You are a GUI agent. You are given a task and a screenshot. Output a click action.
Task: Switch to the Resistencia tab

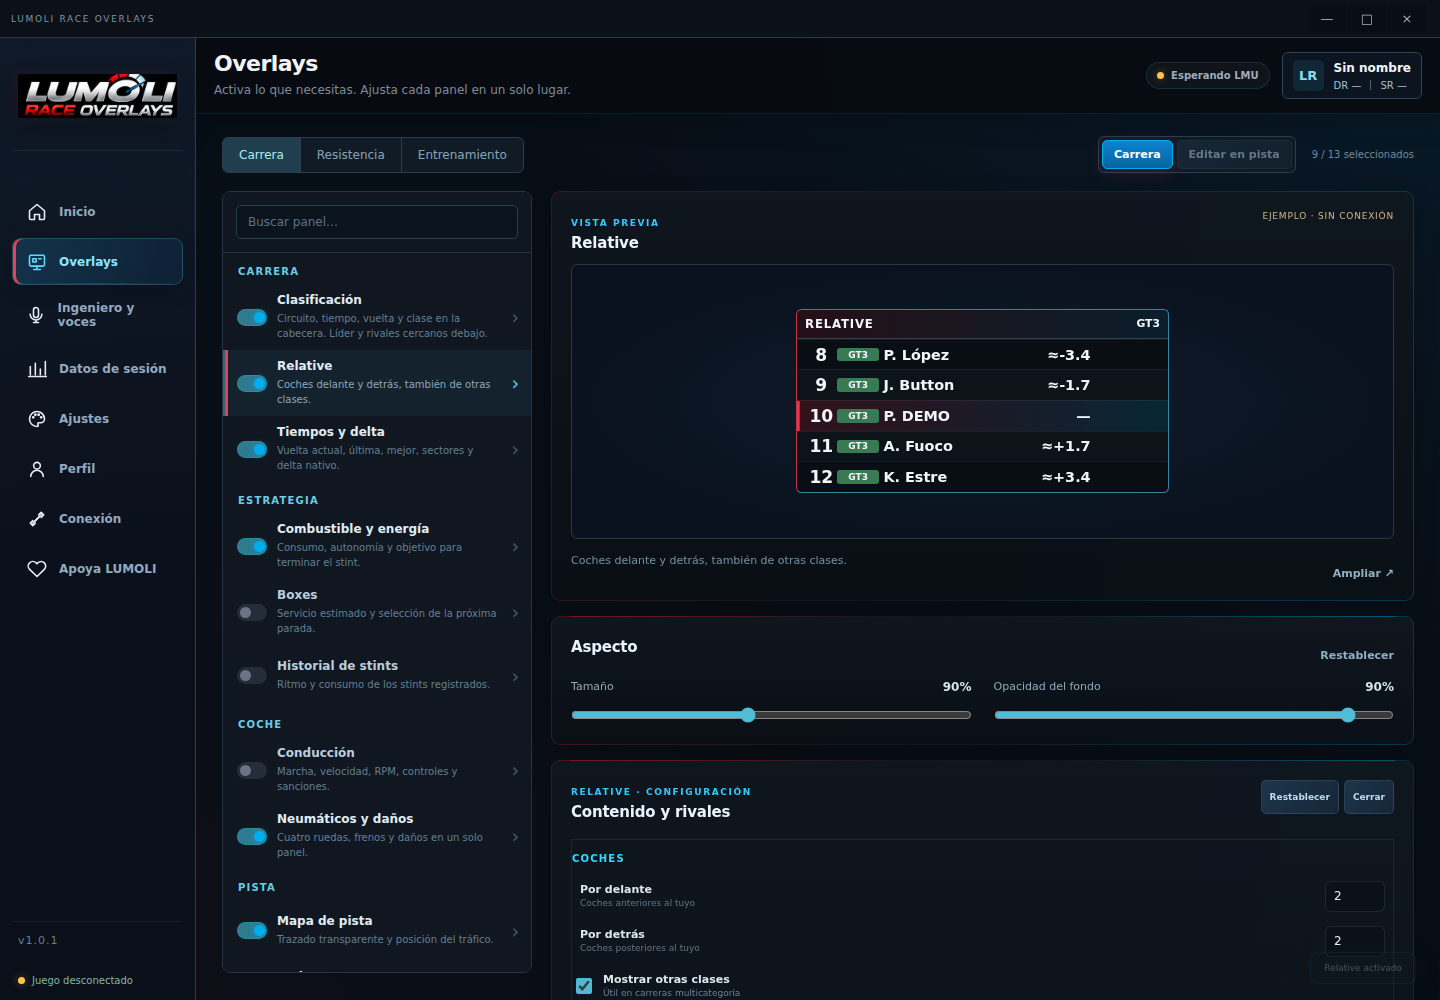(x=350, y=155)
